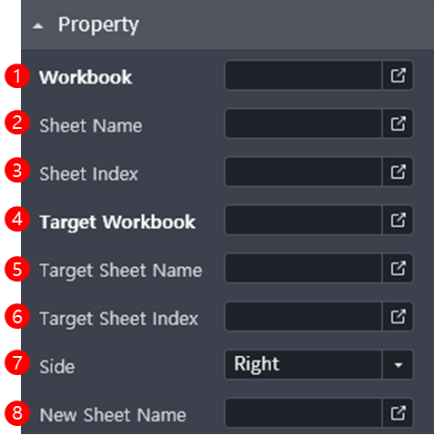This screenshot has width=434, height=435.
Task: Open expression editor for Sheet Index
Action: click(398, 172)
